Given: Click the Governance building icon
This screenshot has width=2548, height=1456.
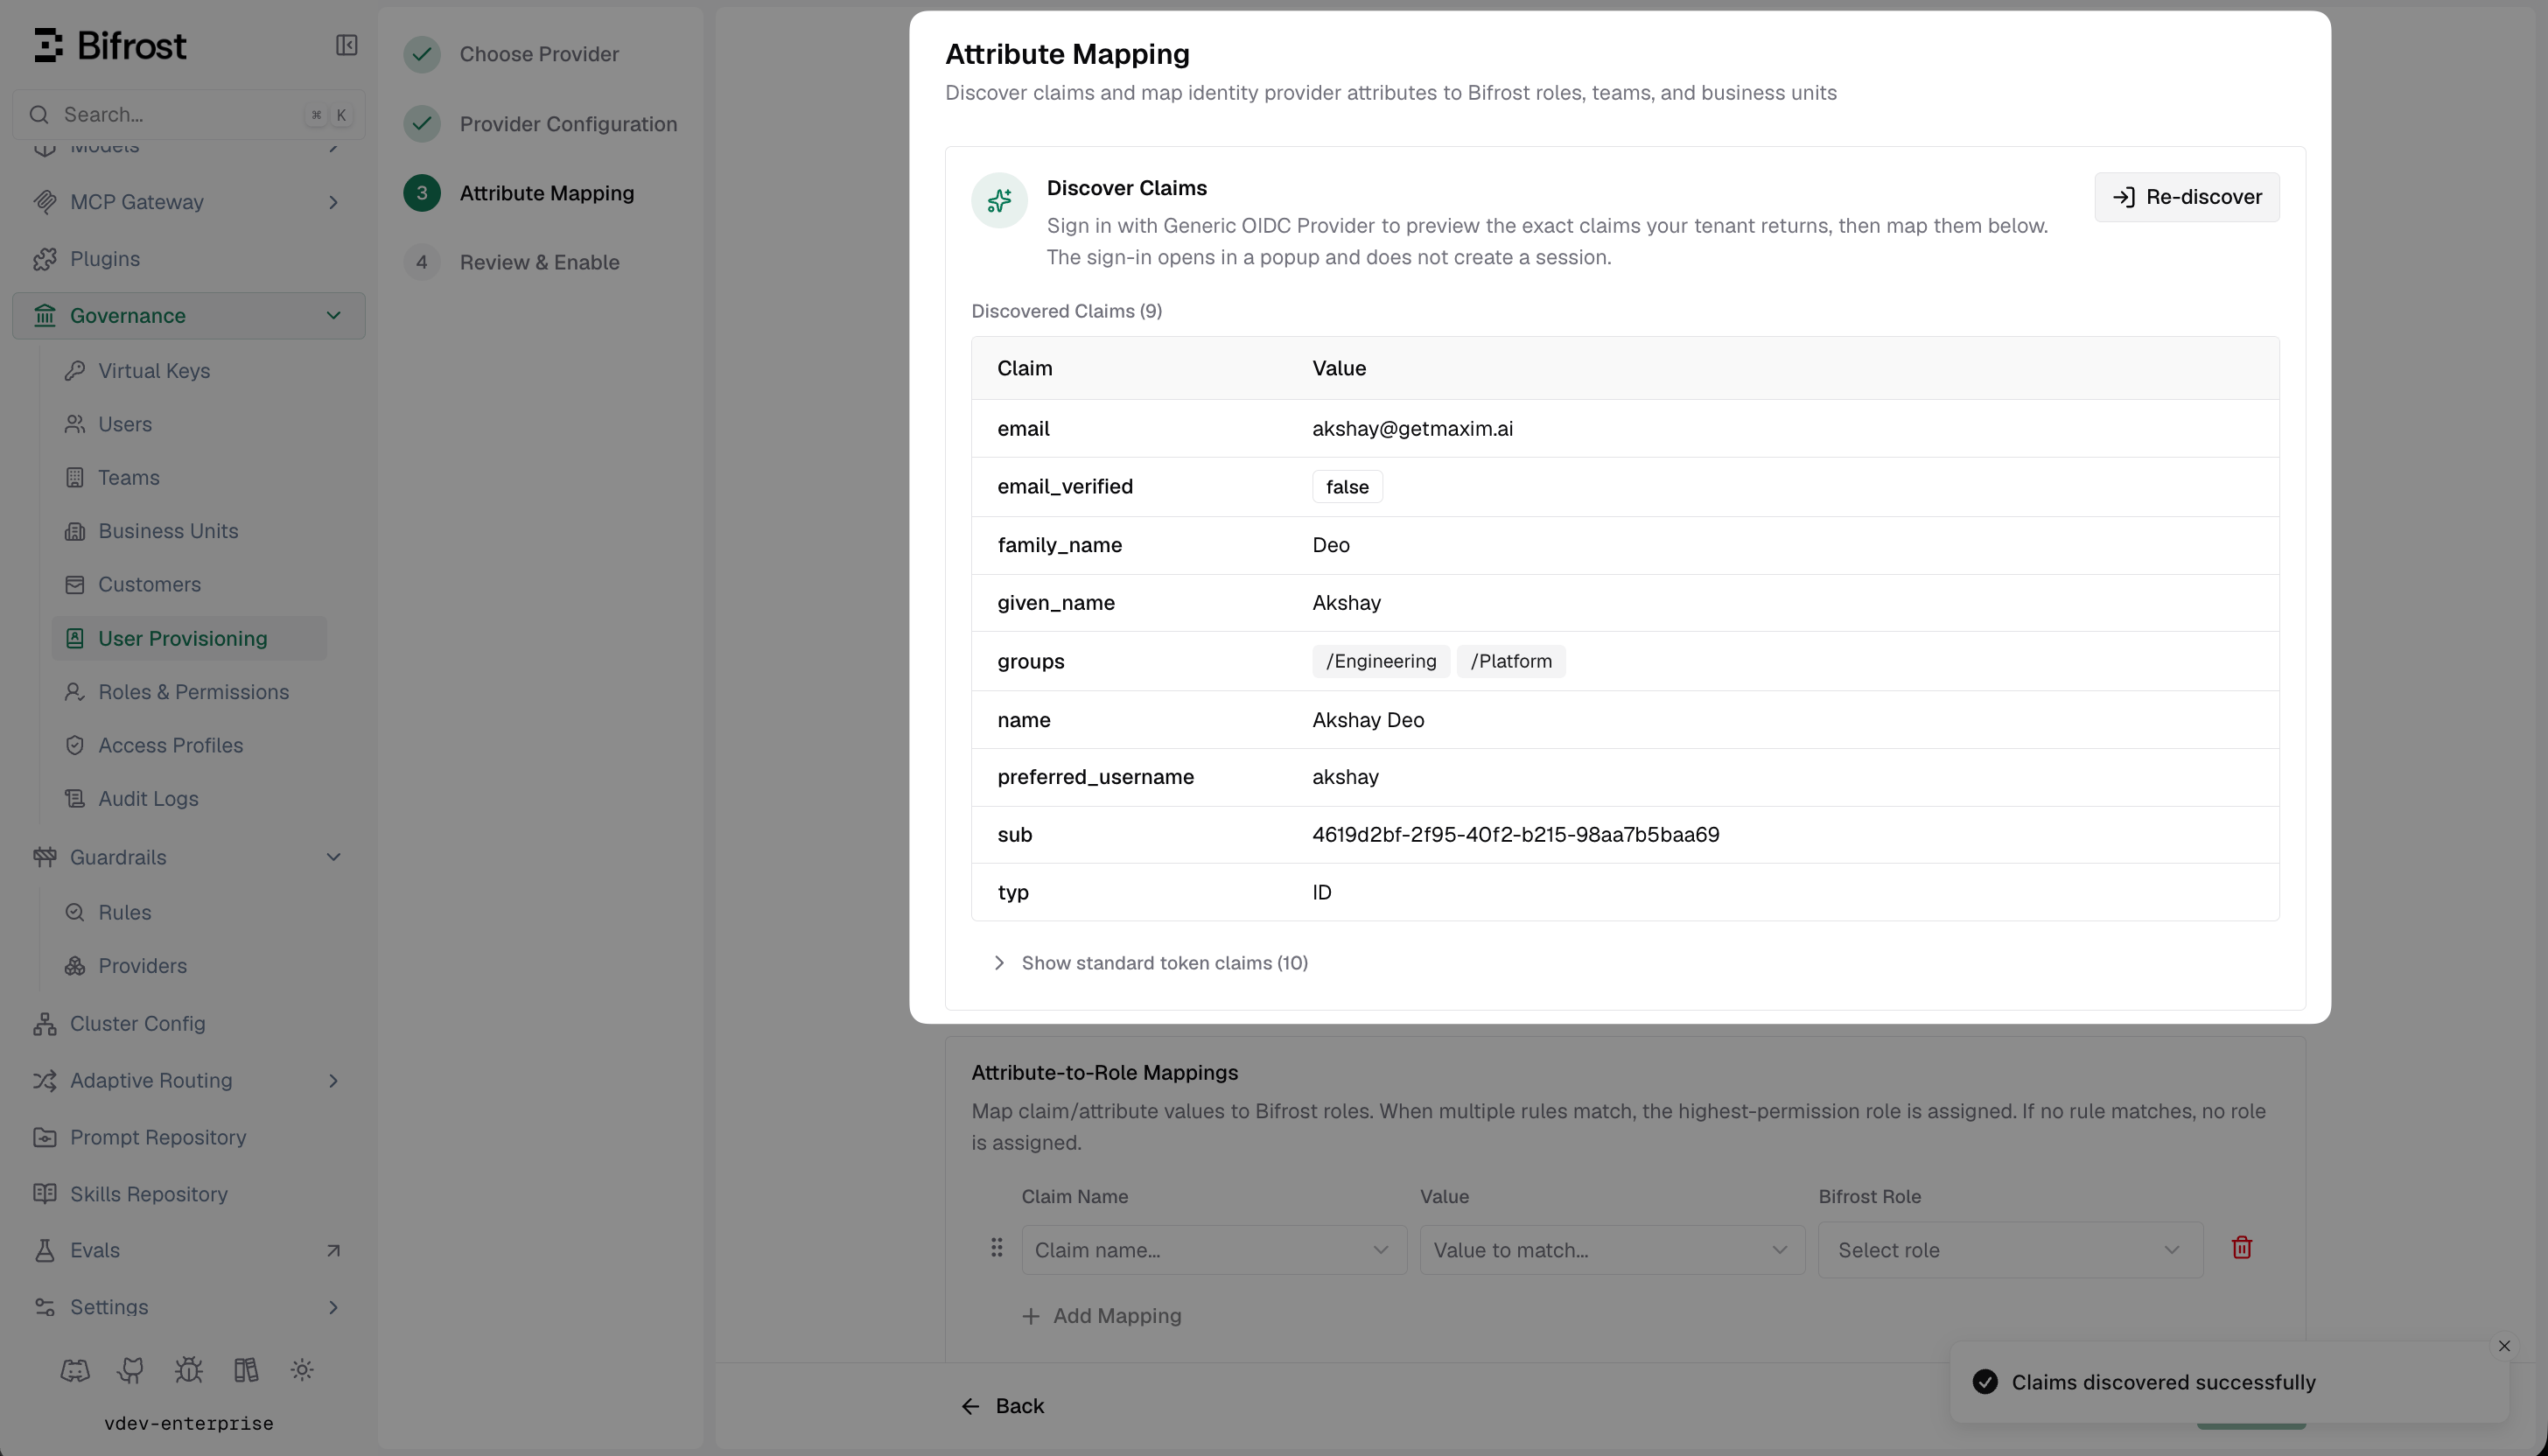Looking at the screenshot, I should 44,316.
